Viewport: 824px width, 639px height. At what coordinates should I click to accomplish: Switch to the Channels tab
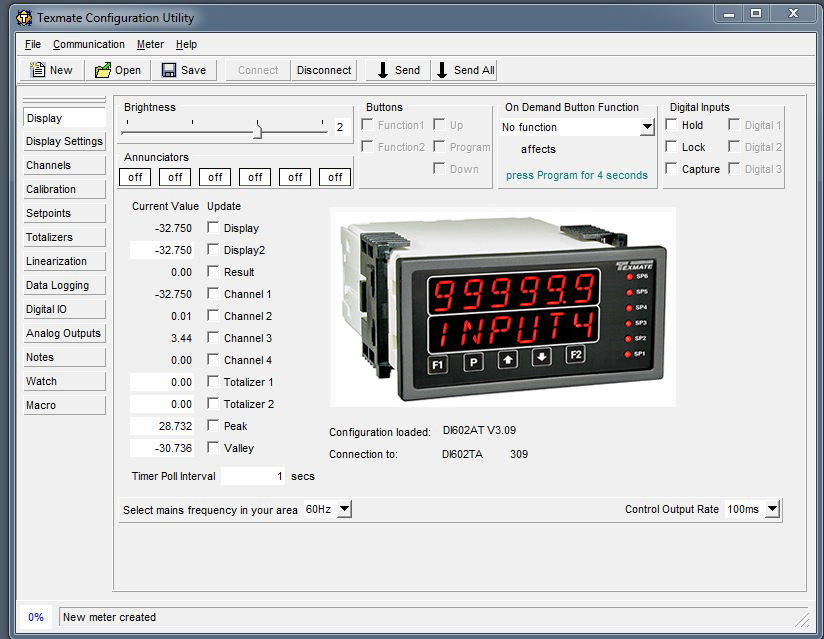[x=64, y=165]
